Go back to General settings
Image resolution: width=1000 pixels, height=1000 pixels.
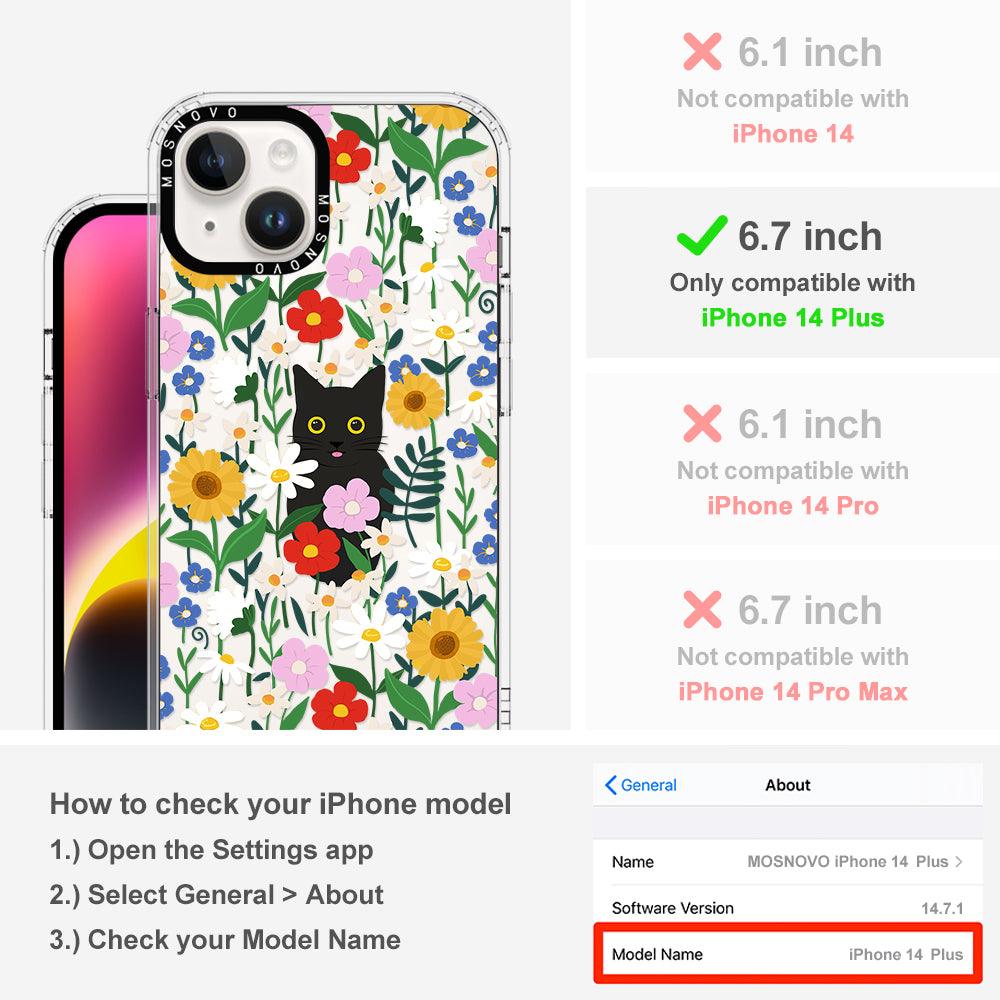[641, 785]
